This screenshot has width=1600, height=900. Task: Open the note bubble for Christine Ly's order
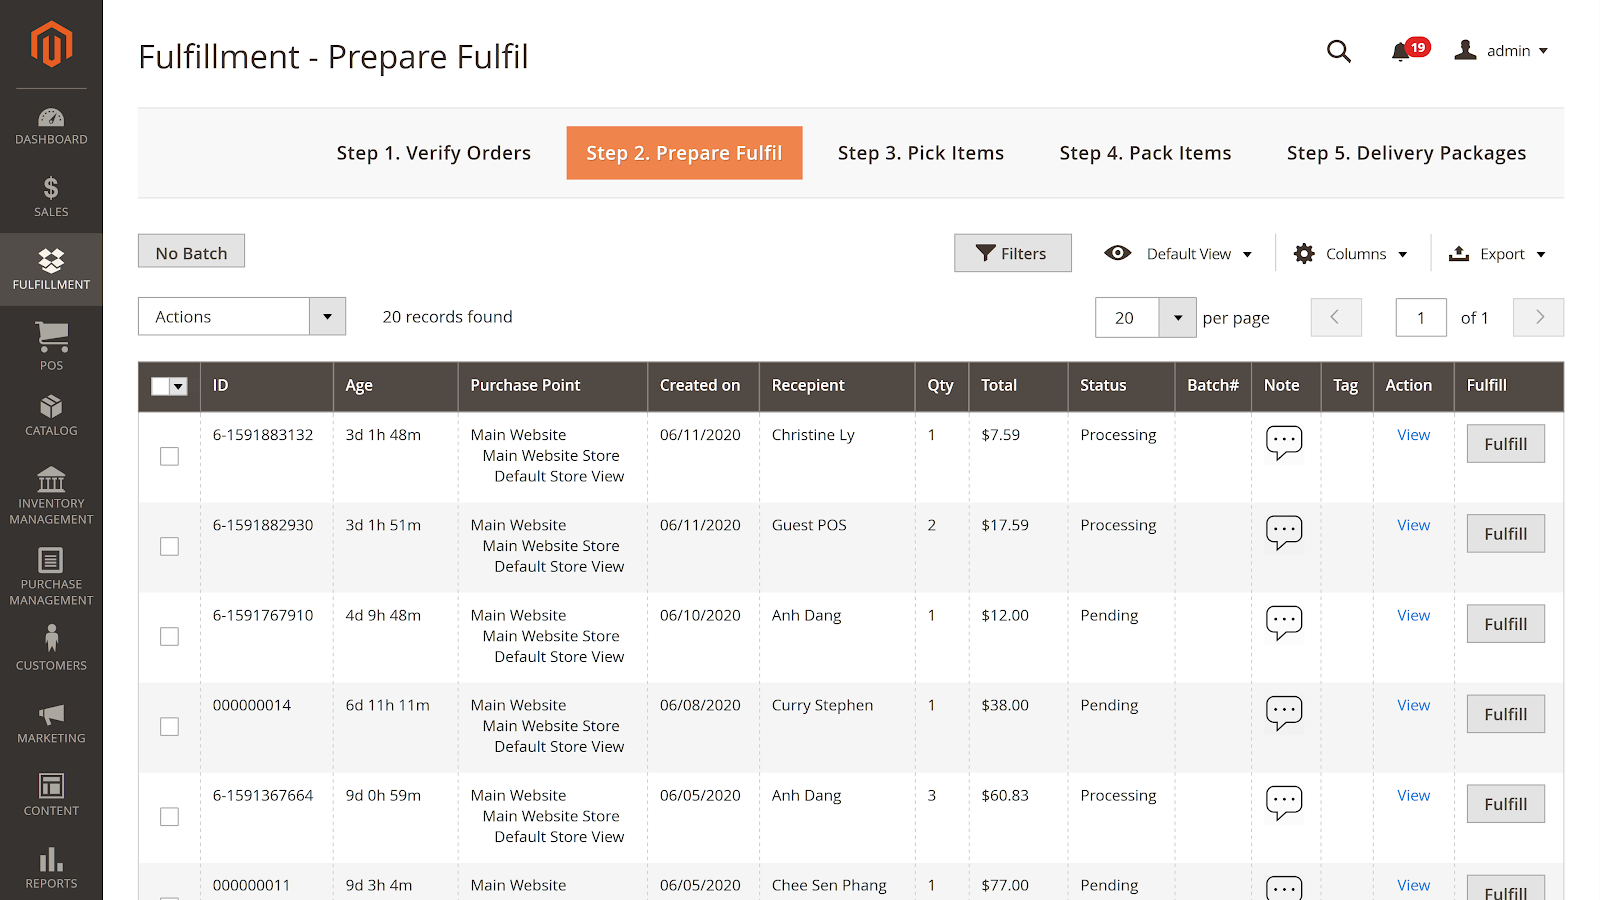[x=1284, y=441]
